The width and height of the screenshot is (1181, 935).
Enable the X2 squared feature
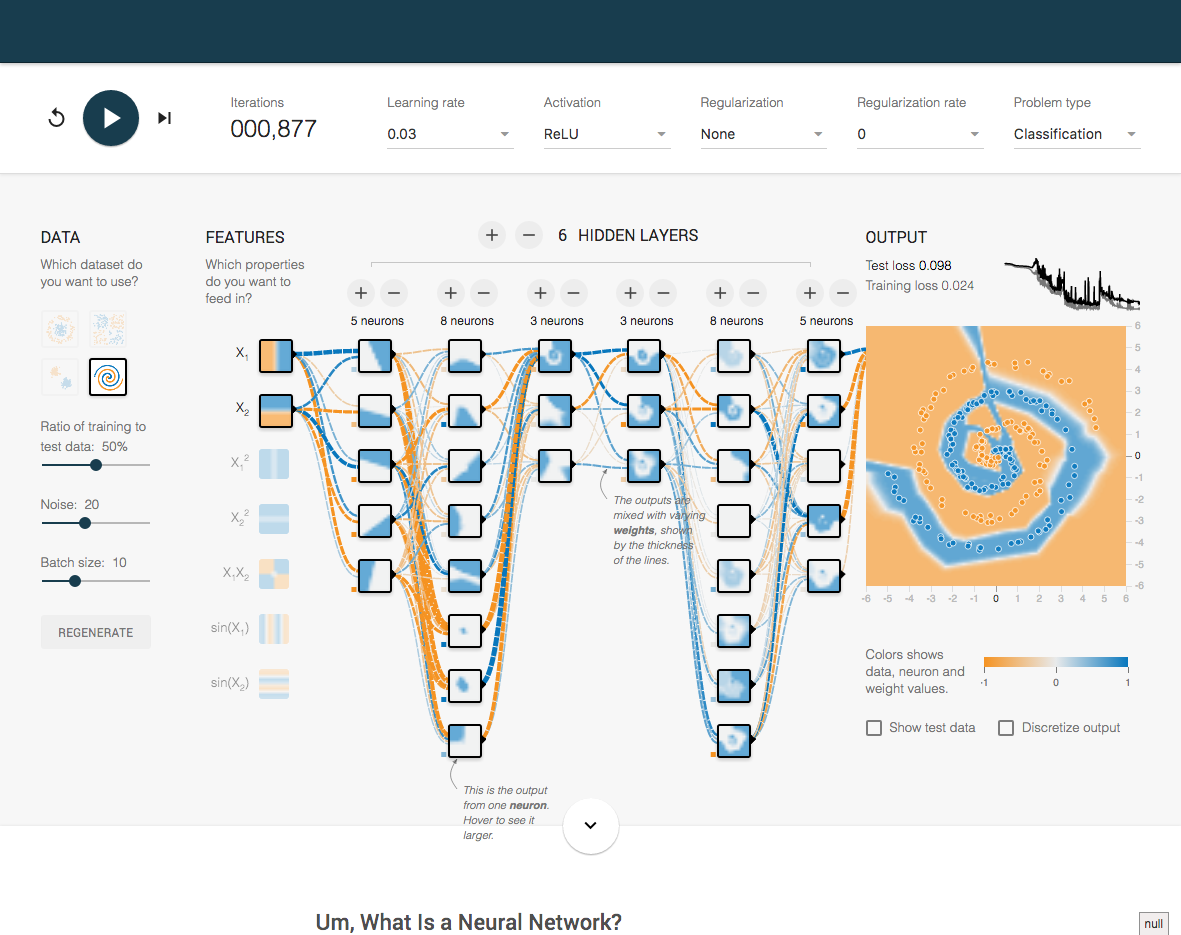coord(274,519)
